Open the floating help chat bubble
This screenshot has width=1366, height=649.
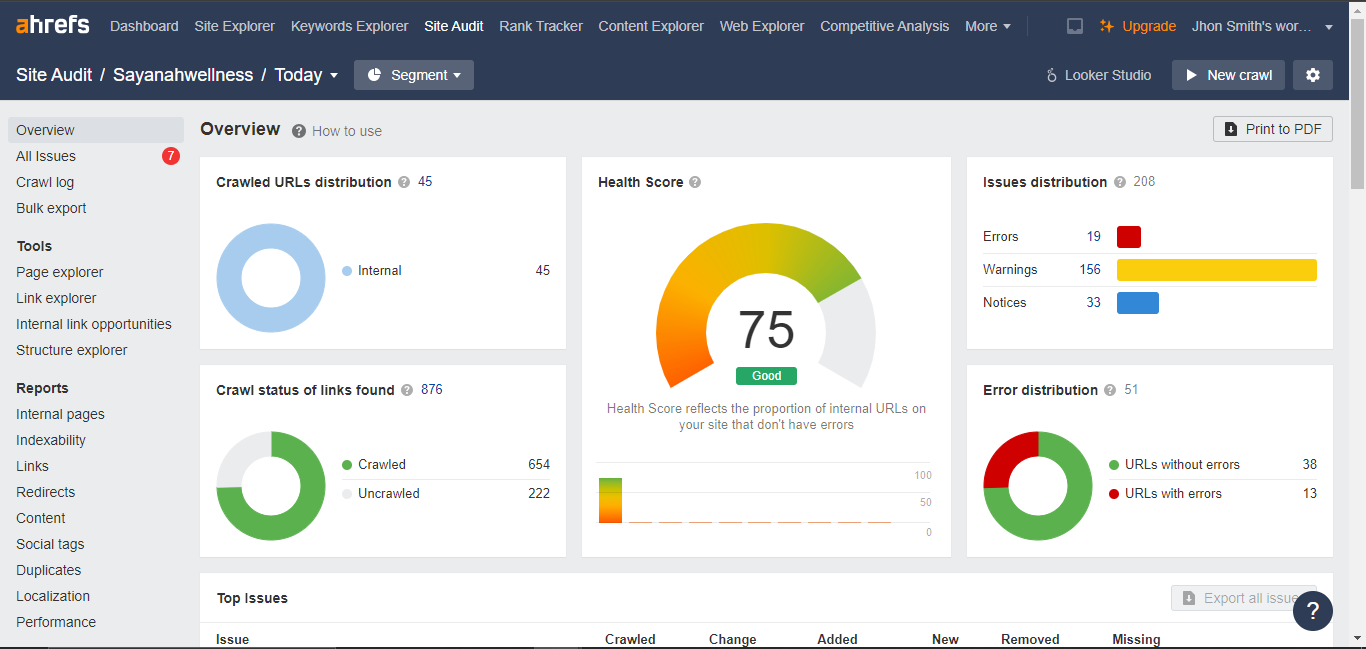pyautogui.click(x=1313, y=611)
